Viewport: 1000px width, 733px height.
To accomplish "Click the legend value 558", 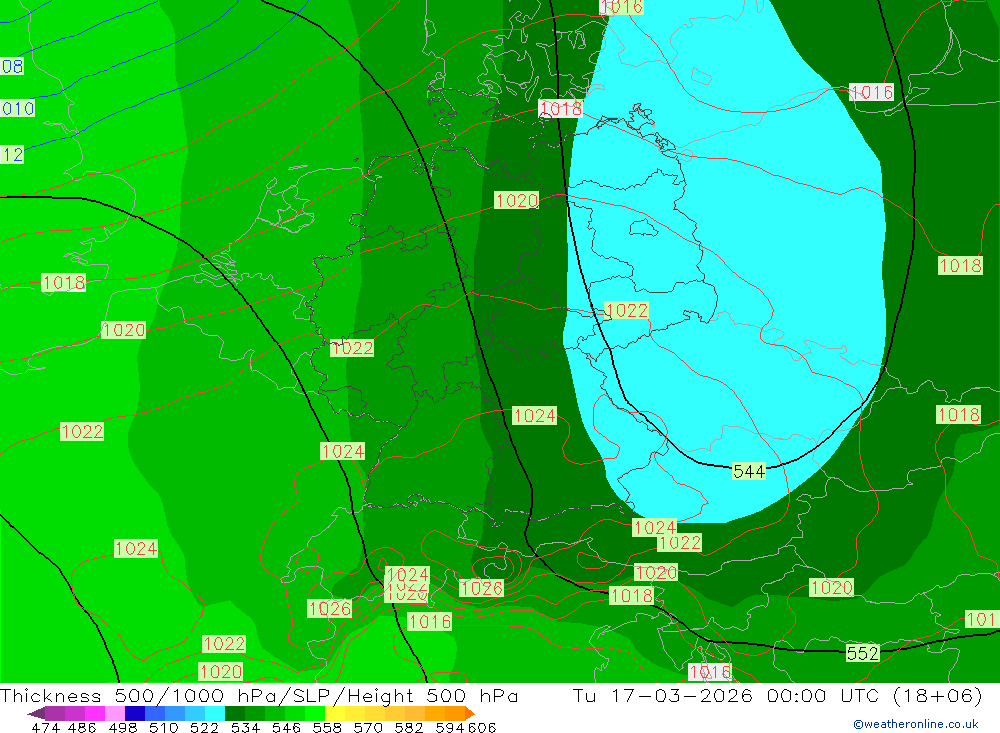I will point(327,727).
